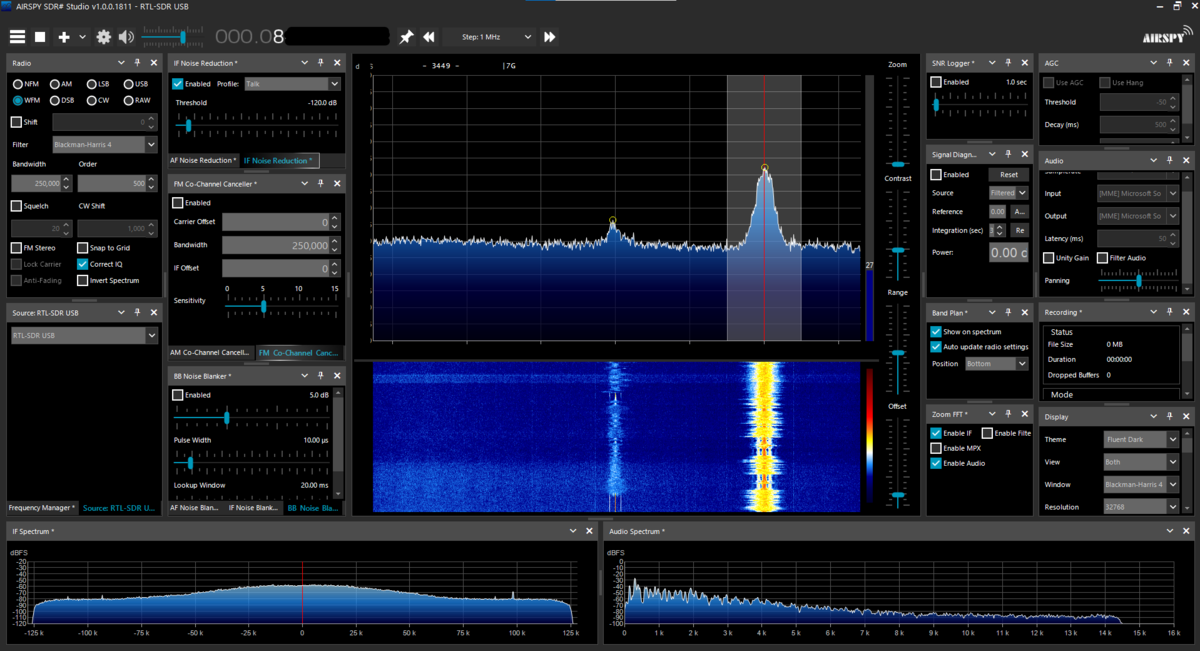
Task: Click the plus icon to add a slice
Action: 64,37
